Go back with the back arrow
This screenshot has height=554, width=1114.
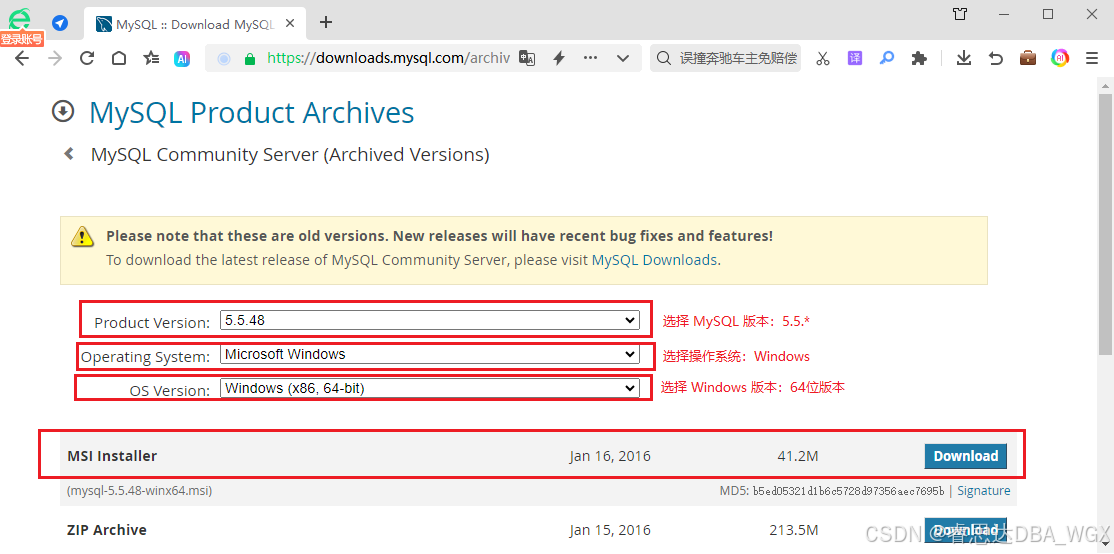click(22, 58)
